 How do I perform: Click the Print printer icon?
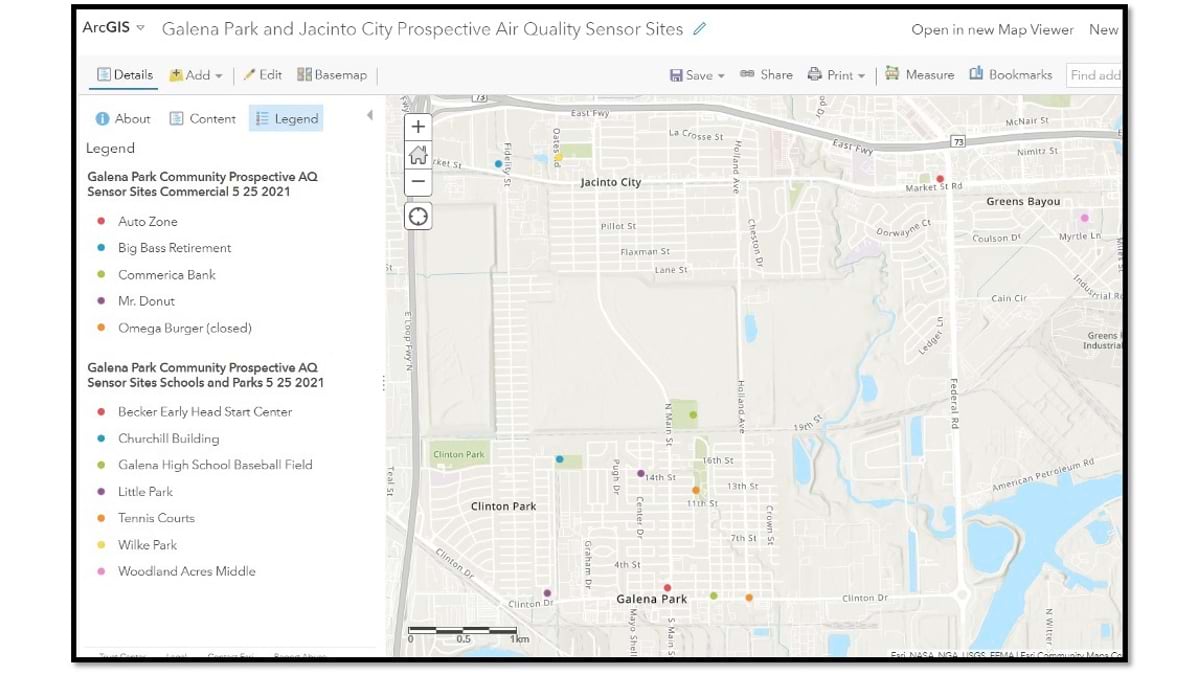(x=815, y=75)
